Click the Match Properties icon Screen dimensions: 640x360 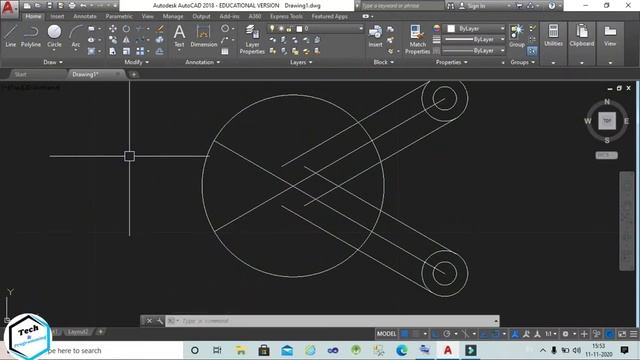click(x=417, y=39)
